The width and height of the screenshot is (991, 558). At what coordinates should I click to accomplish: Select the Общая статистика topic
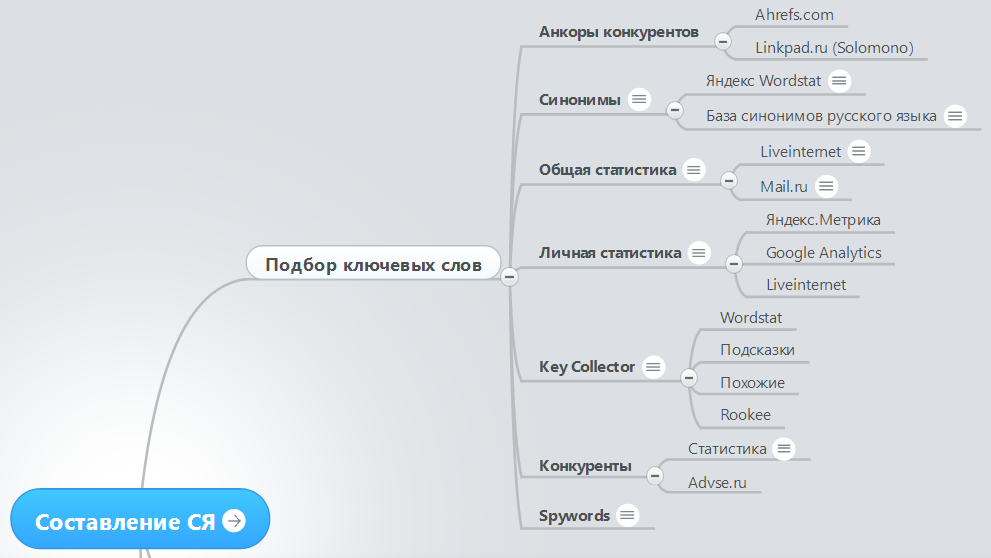point(607,170)
